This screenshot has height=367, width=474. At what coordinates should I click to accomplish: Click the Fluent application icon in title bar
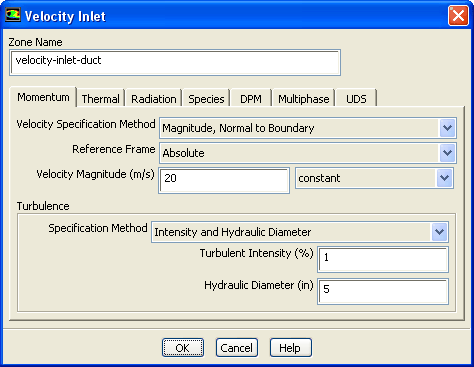click(x=13, y=15)
